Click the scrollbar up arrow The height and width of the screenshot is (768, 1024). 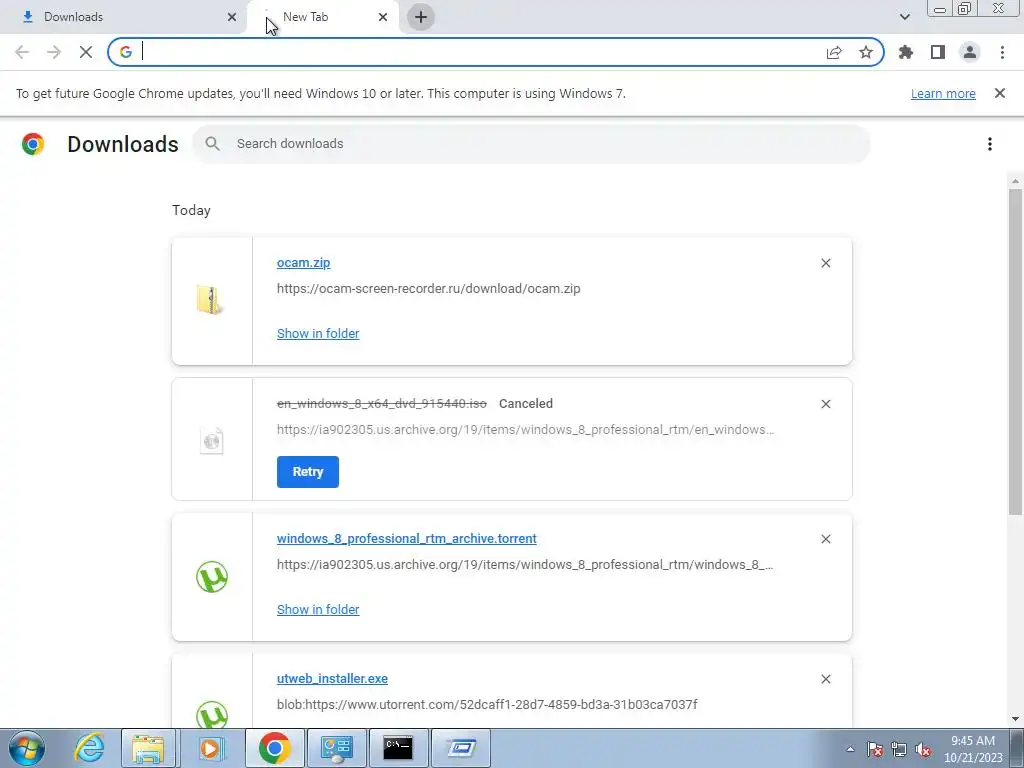click(x=1015, y=181)
